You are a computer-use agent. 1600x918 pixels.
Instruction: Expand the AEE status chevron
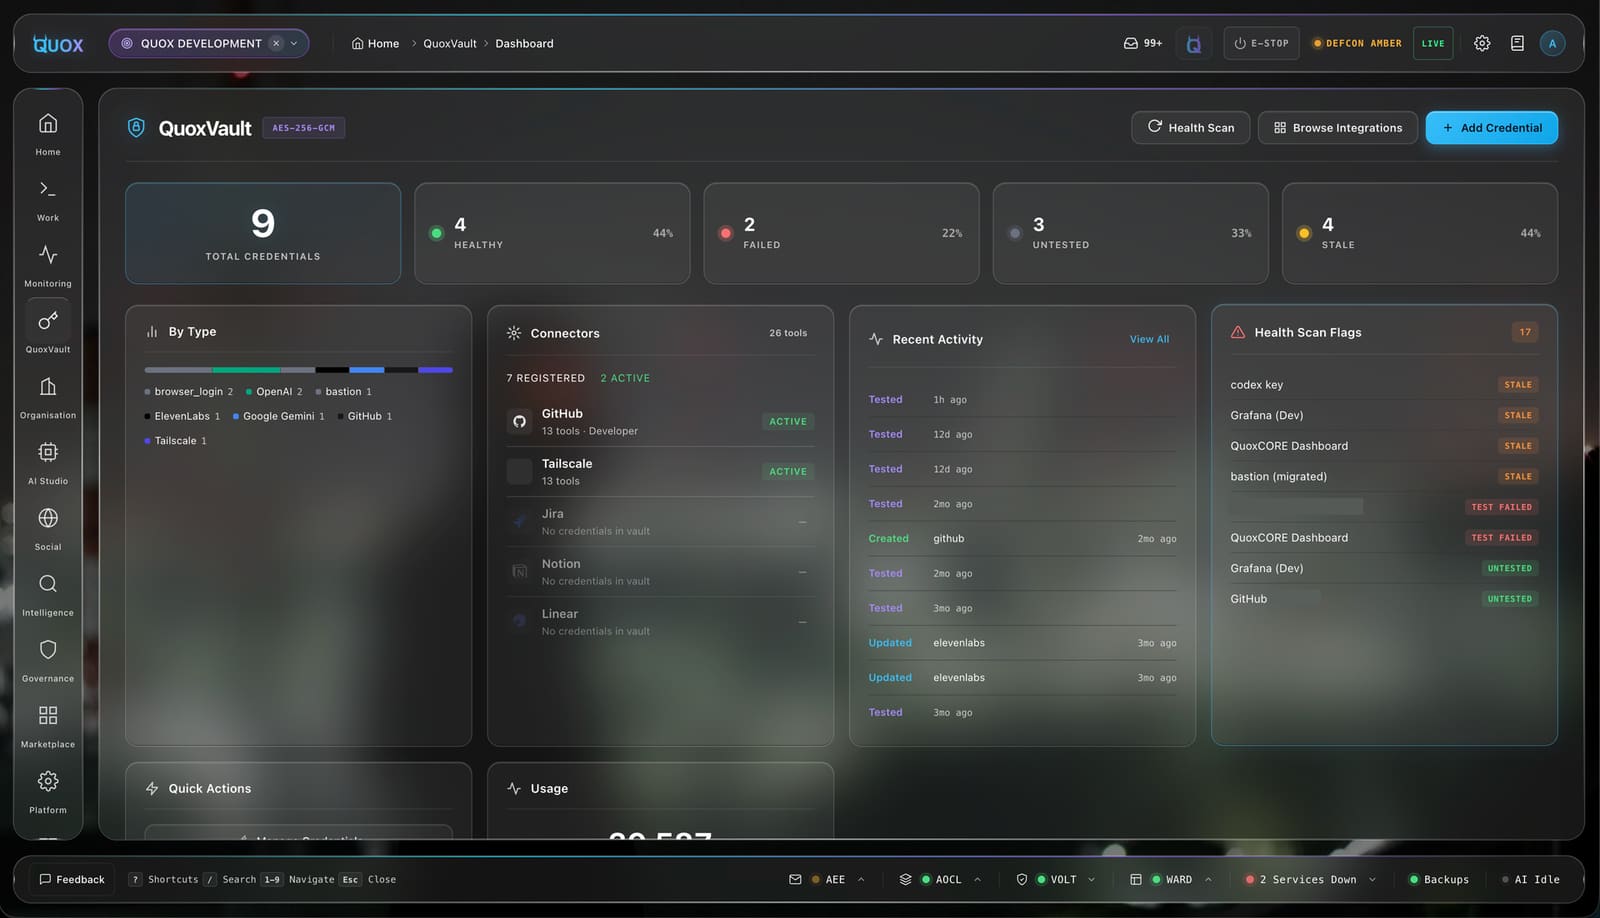point(861,880)
